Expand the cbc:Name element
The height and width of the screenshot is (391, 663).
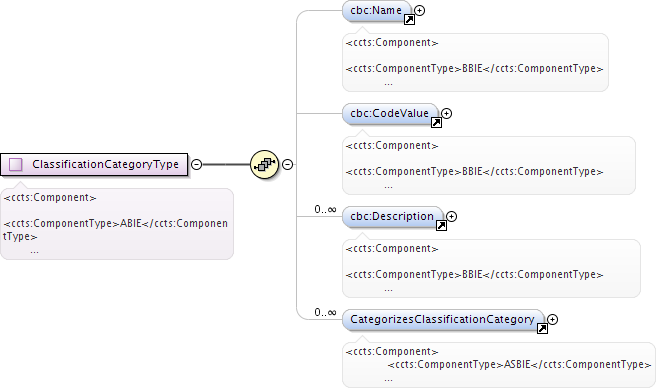(x=419, y=11)
